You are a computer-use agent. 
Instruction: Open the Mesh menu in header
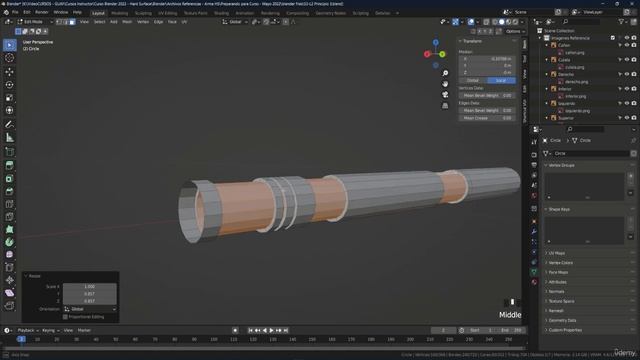click(127, 22)
